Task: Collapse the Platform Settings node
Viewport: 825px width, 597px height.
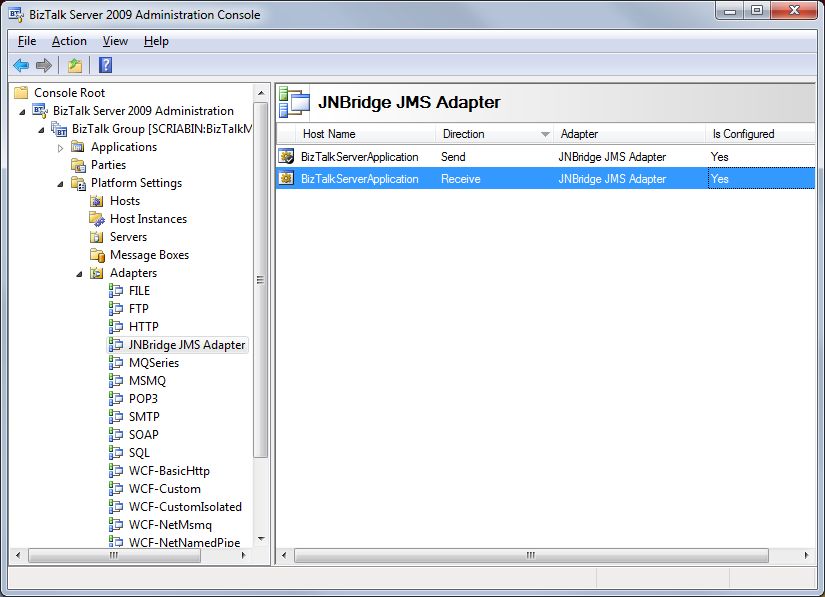Action: coord(60,184)
